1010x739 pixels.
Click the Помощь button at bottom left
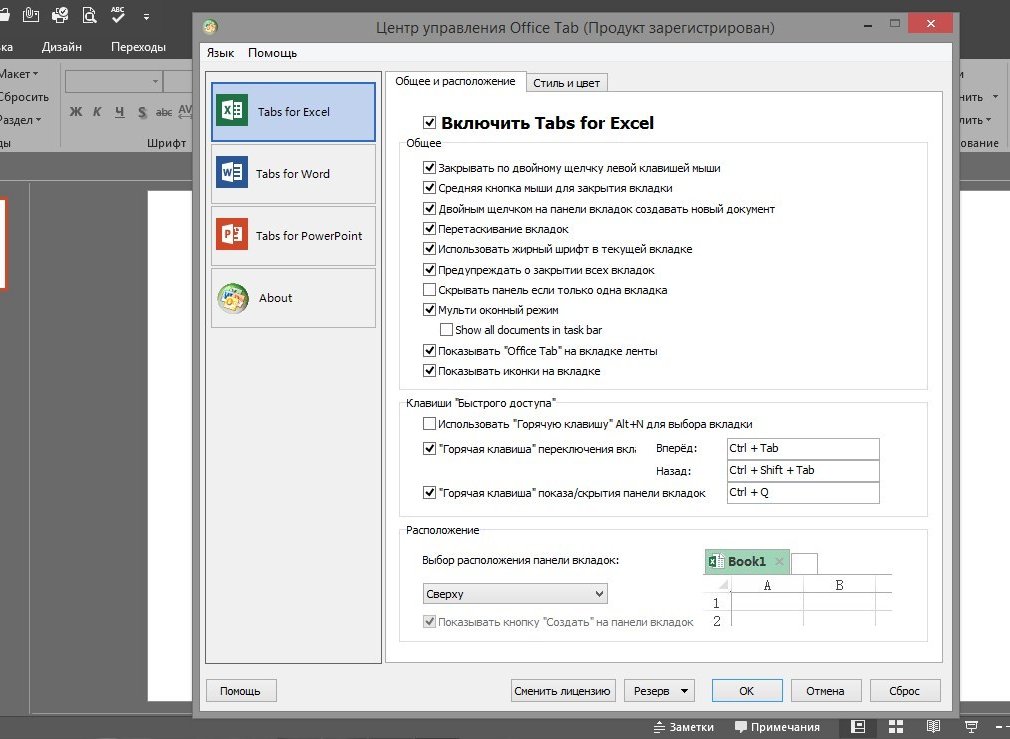point(241,691)
